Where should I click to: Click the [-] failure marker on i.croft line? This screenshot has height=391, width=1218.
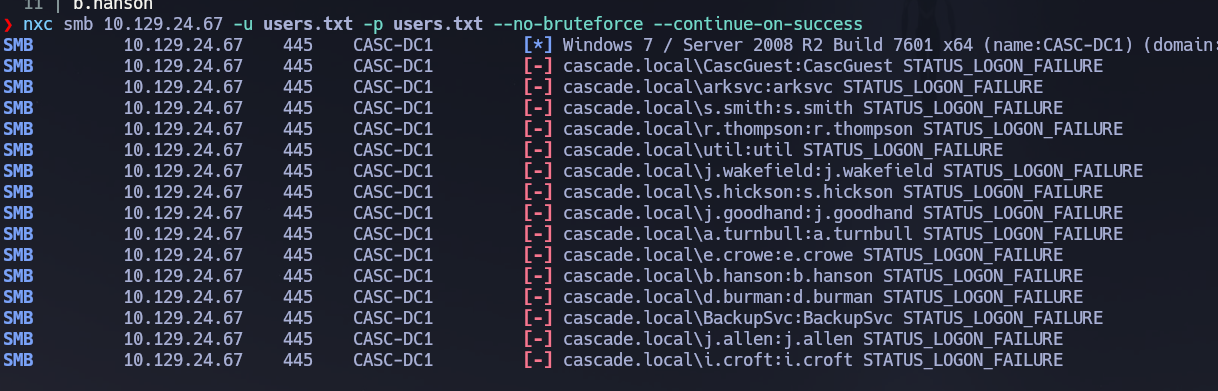(x=538, y=360)
